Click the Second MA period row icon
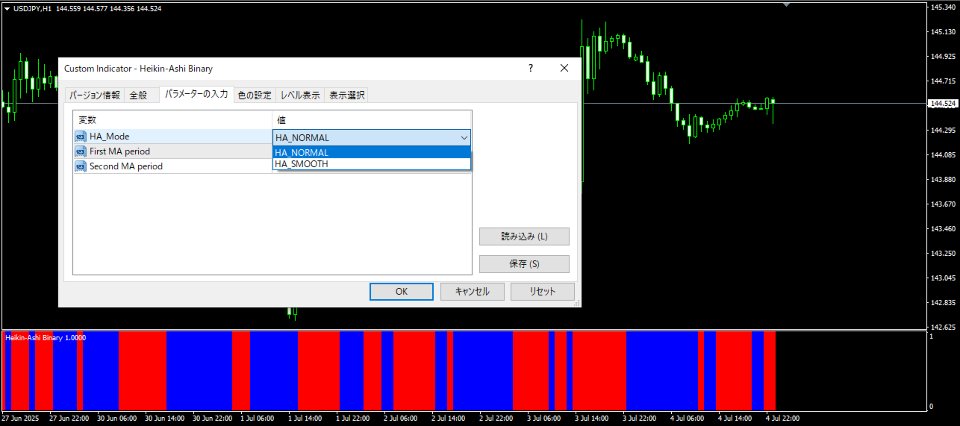The image size is (960, 426). [80, 166]
